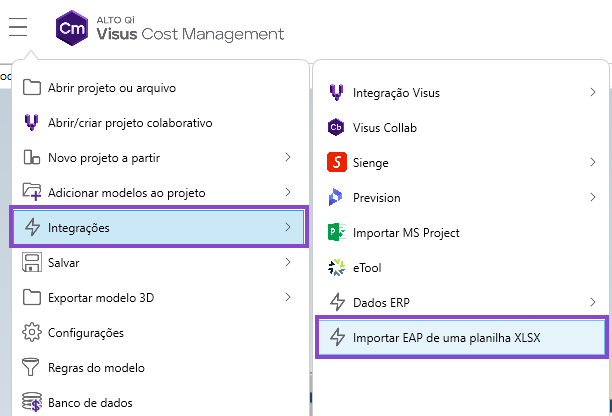Expand the Salvar submenu chevron
The image size is (612, 416).
pos(287,262)
